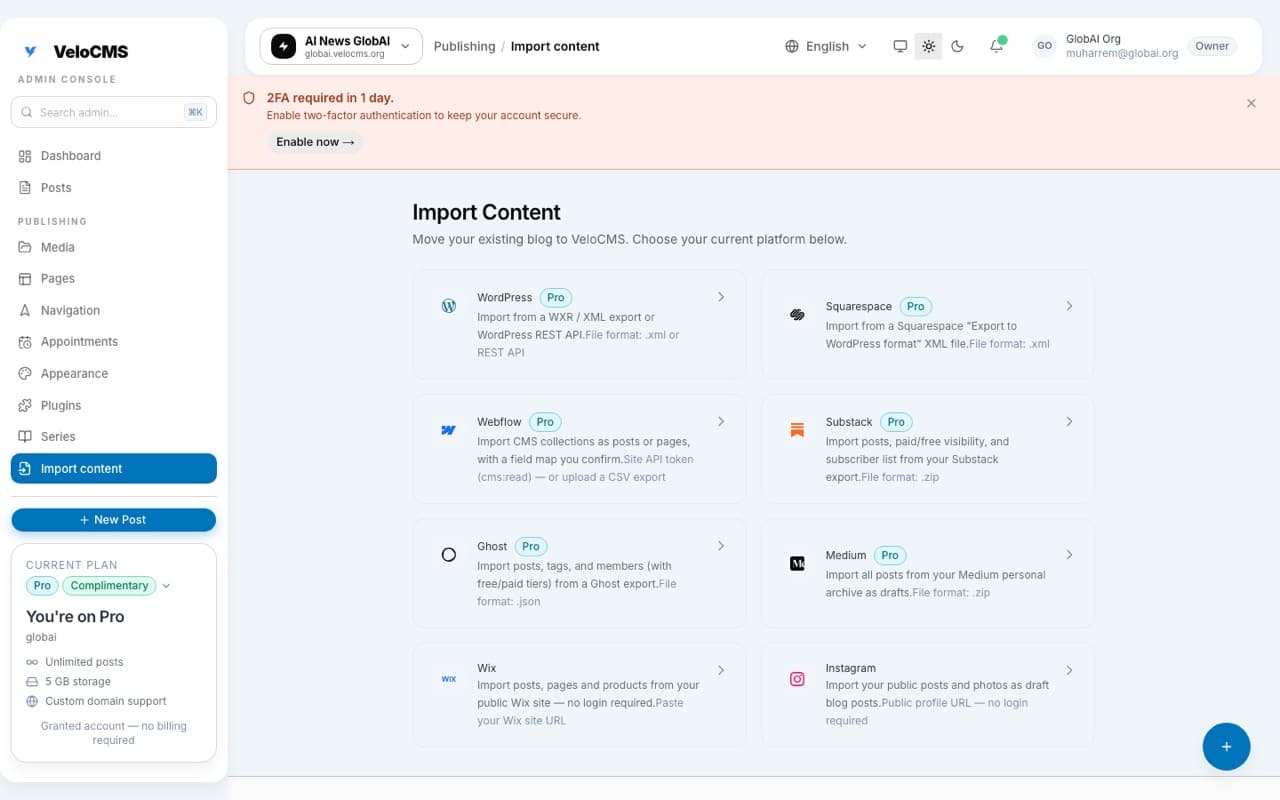1280x800 pixels.
Task: Open the WordPress import chevron
Action: (721, 297)
